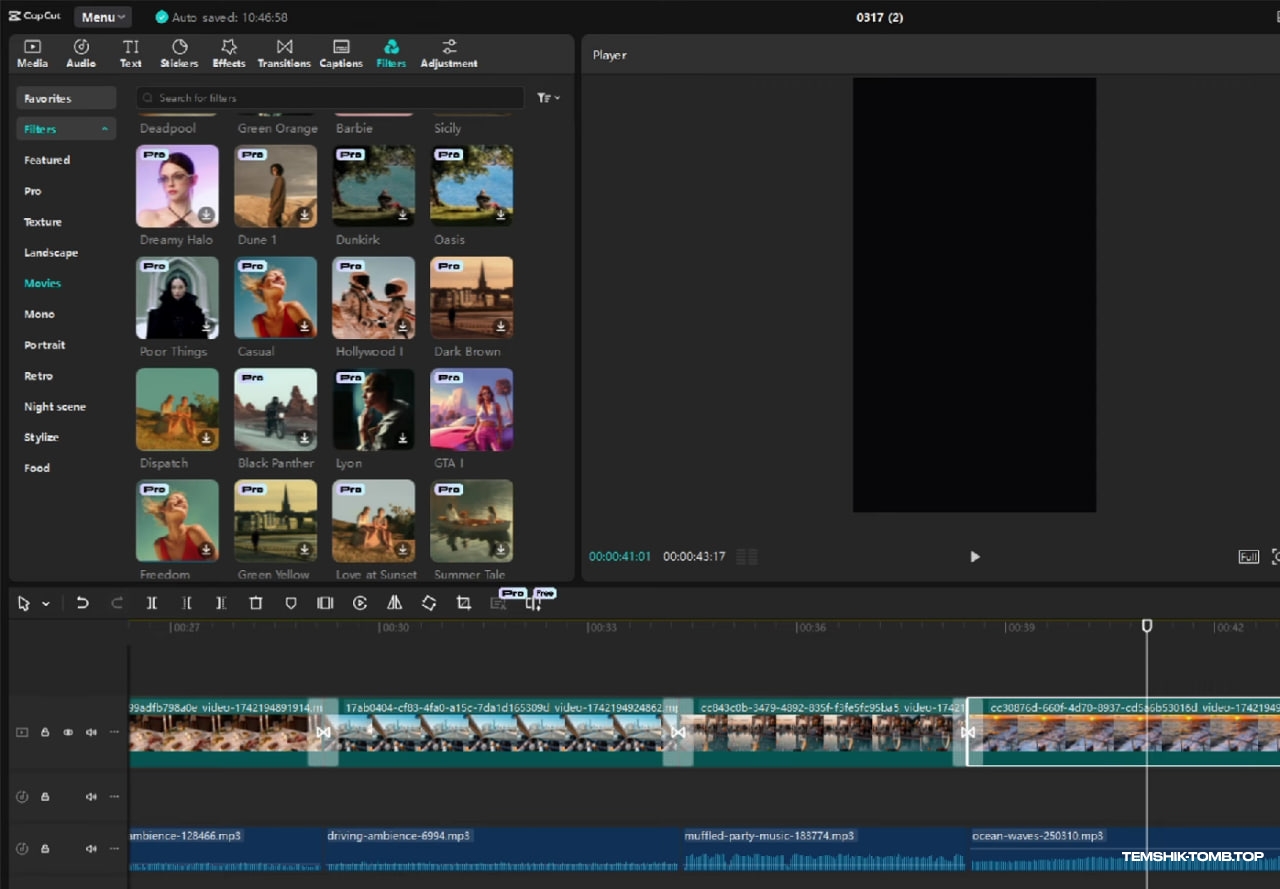Click the freeze frame icon
Image resolution: width=1280 pixels, height=889 pixels.
(x=325, y=603)
